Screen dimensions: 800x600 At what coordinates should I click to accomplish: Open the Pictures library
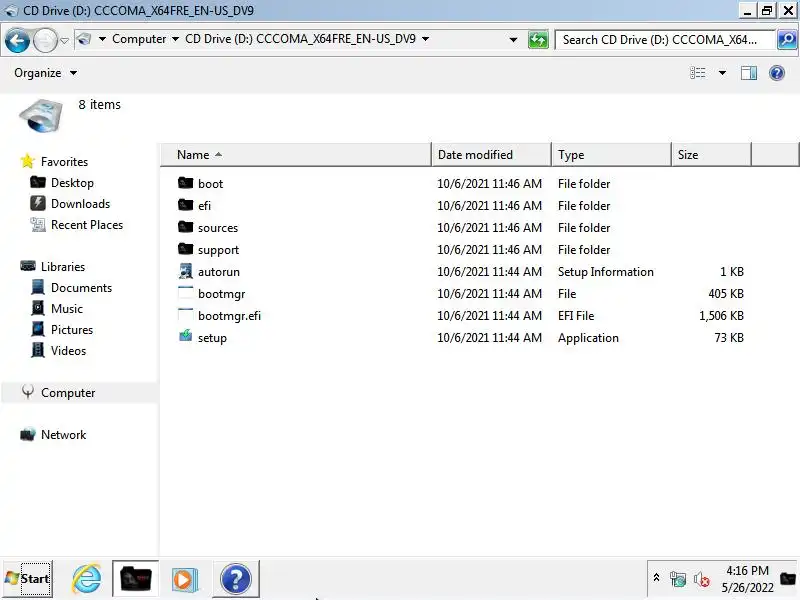(62, 329)
